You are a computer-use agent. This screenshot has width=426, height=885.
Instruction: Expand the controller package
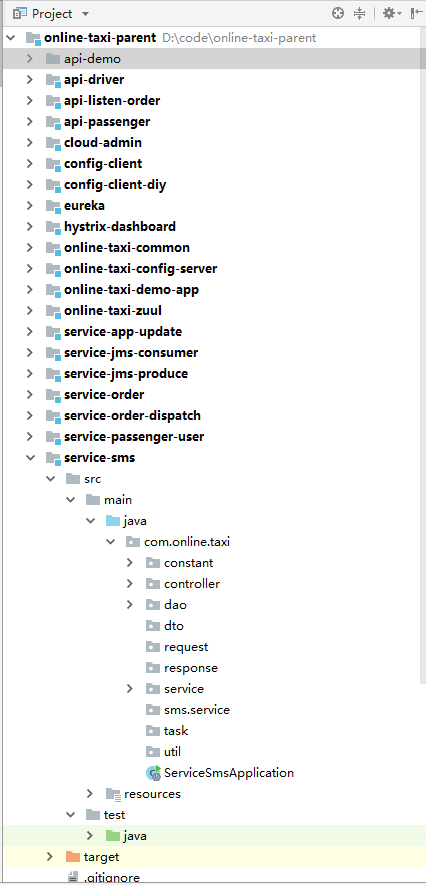(130, 584)
